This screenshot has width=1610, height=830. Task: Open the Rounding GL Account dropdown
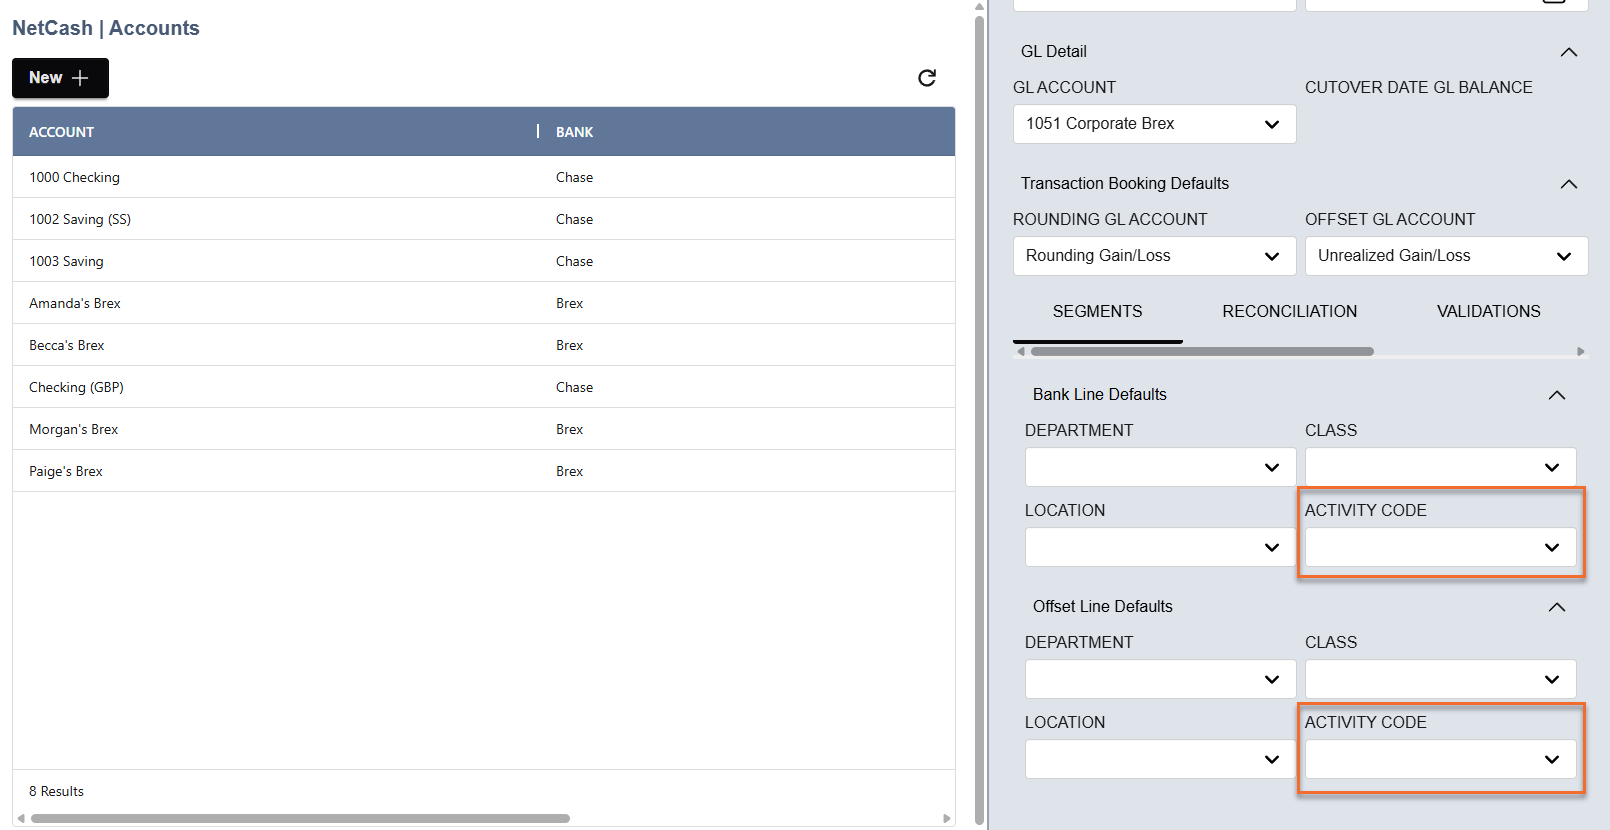tap(1154, 256)
